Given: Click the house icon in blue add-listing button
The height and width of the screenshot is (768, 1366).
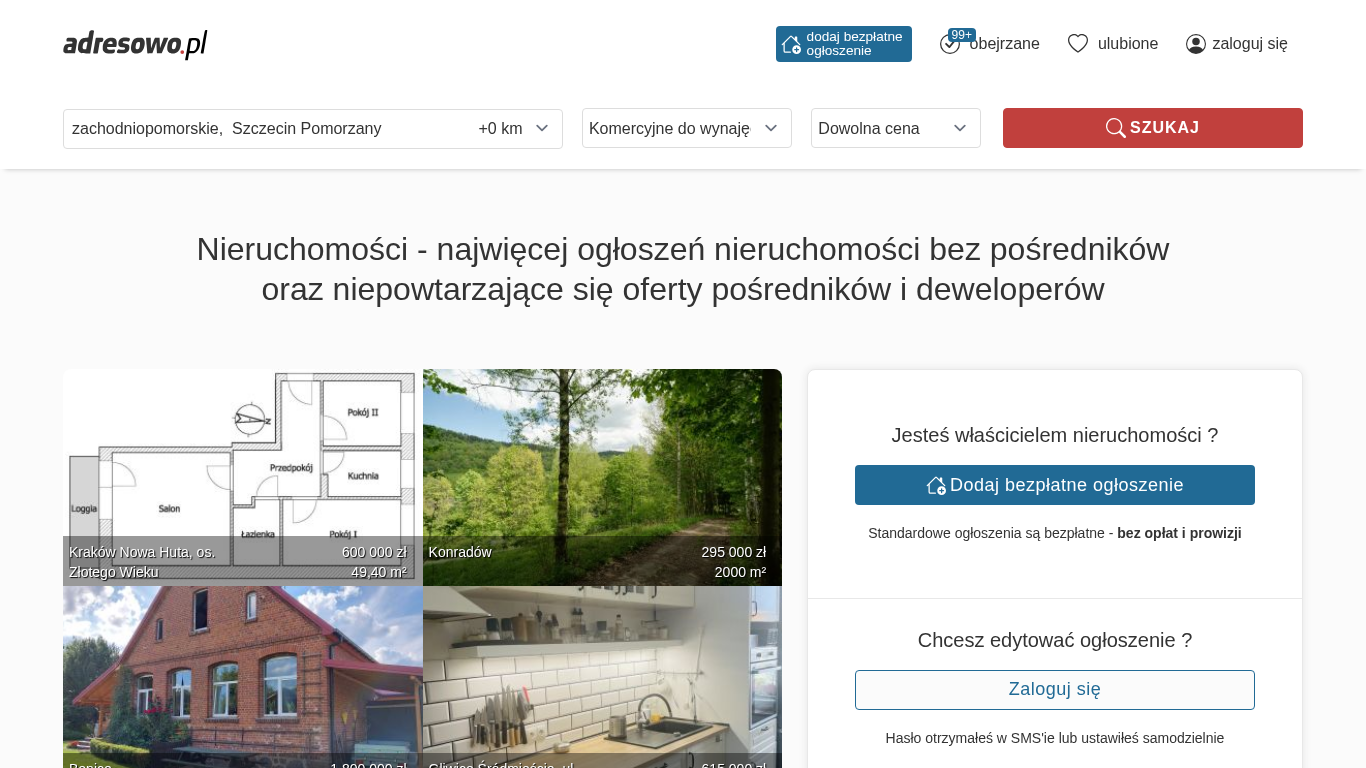Looking at the screenshot, I should click(x=936, y=485).
